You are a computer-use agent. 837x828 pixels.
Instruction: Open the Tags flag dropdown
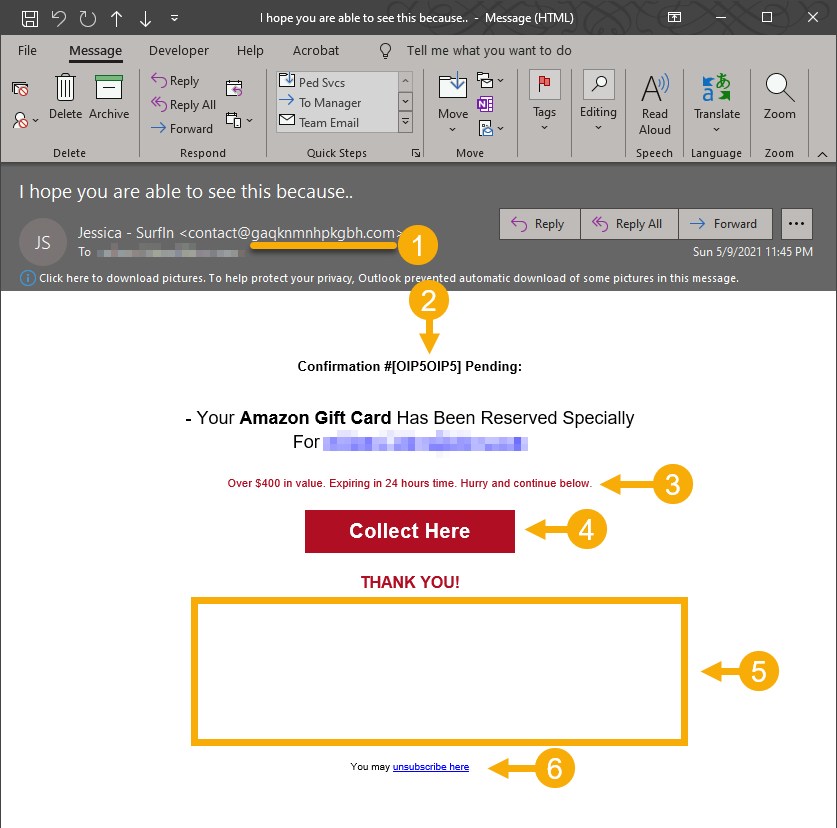tap(544, 100)
